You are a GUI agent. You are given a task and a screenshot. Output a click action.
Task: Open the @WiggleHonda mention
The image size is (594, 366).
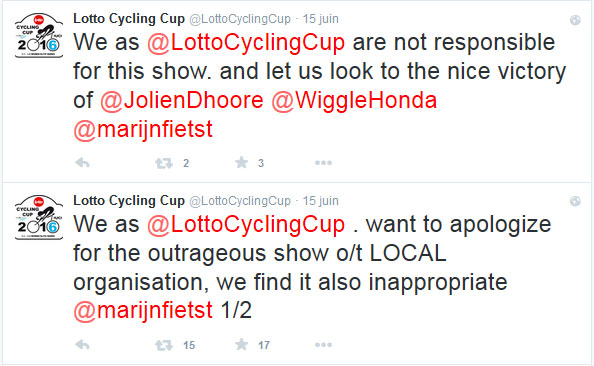354,100
